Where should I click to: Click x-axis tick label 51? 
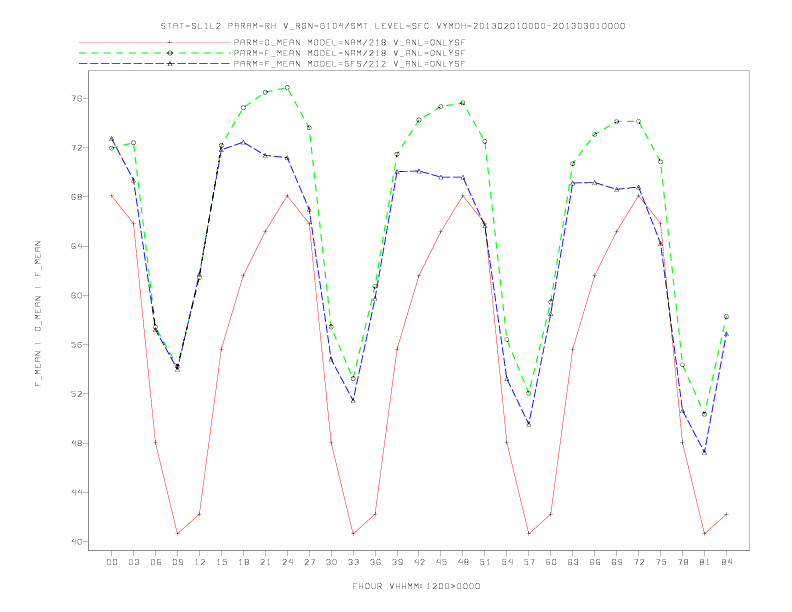485,562
